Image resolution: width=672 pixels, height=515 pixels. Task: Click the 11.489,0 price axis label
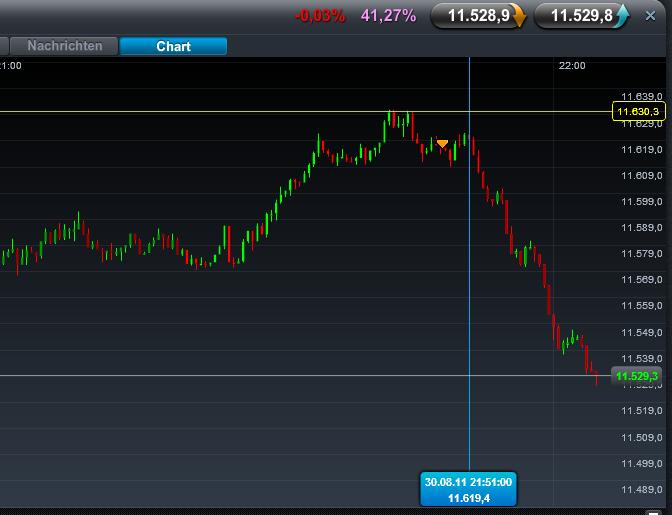pyautogui.click(x=642, y=490)
